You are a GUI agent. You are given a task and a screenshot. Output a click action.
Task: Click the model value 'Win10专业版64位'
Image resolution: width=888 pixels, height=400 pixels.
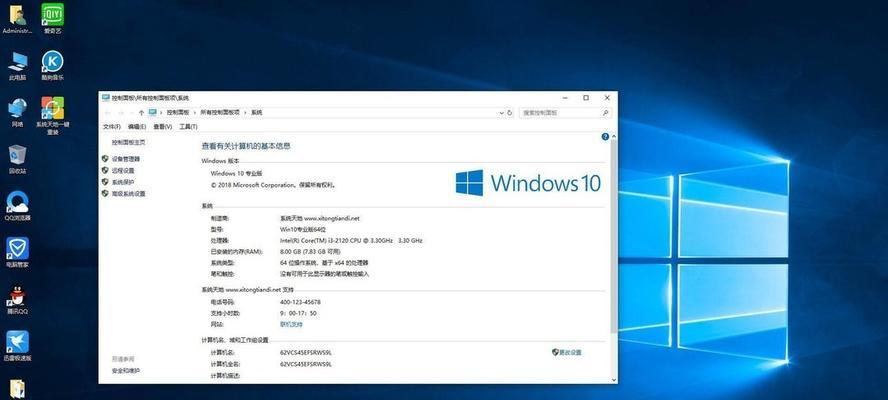303,229
